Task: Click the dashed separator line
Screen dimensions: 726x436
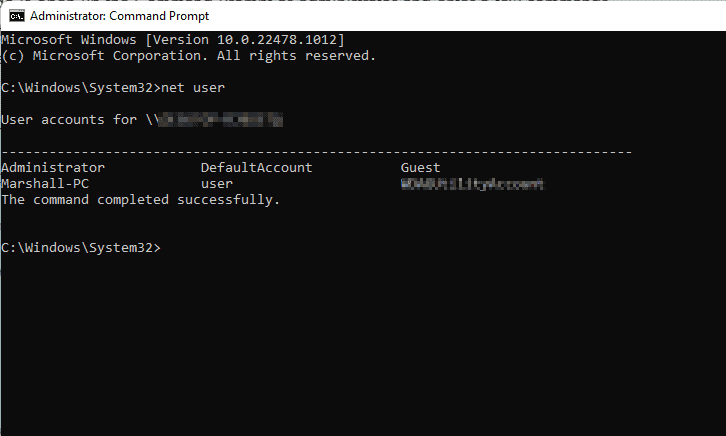Action: coord(317,152)
